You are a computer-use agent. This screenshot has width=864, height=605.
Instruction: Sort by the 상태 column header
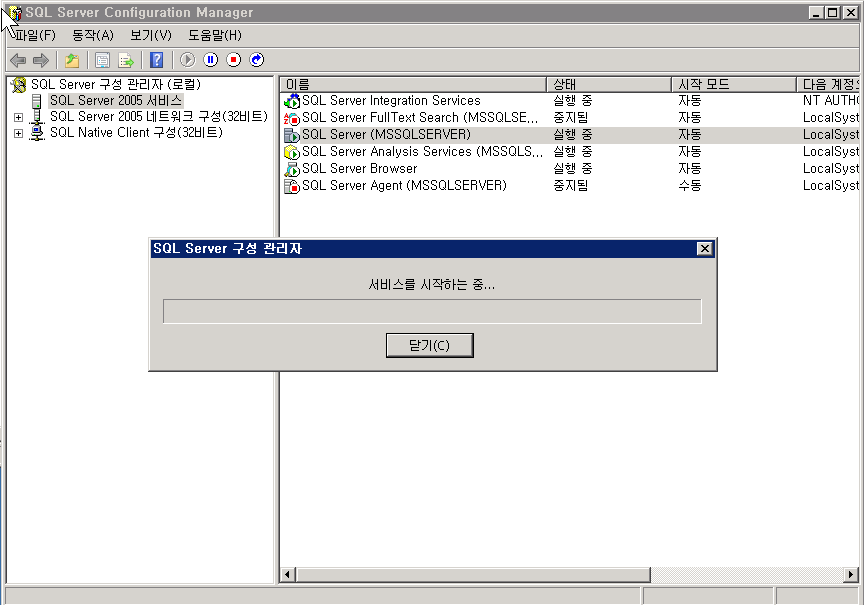click(609, 84)
